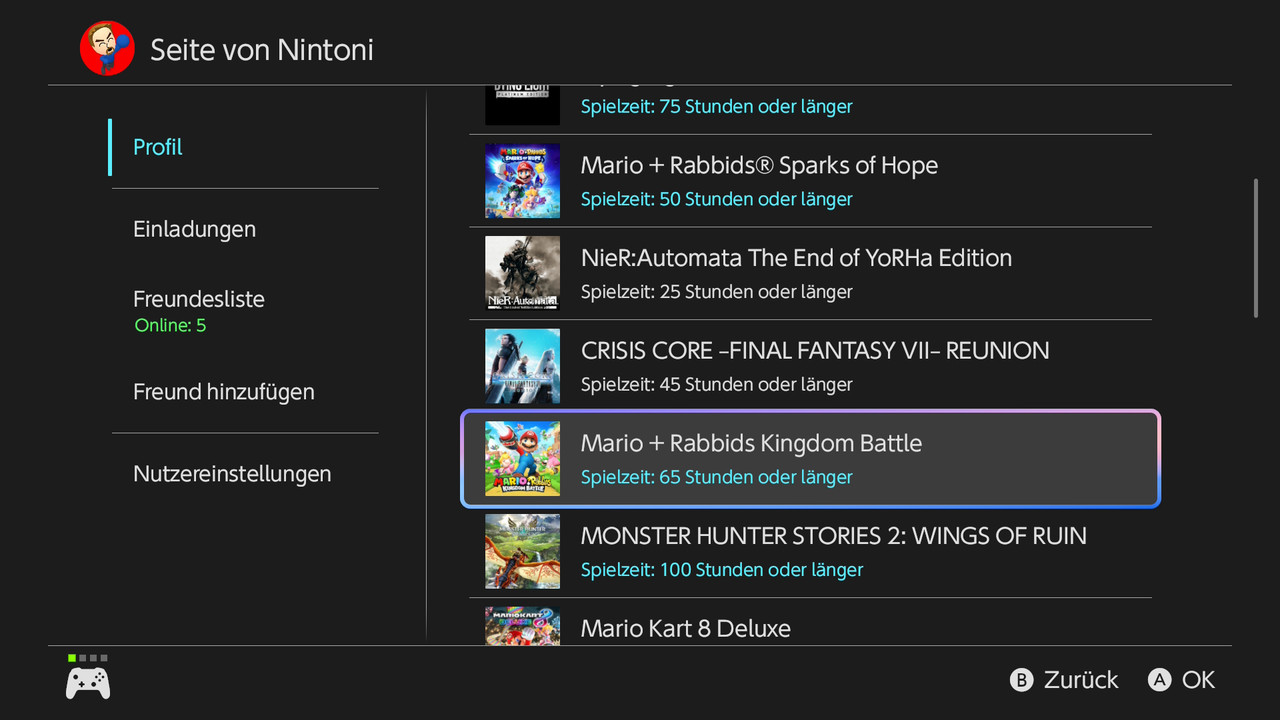Click the 'Spielzeit: 45 Stunden oder länger' text
1280x720 pixels.
[717, 384]
